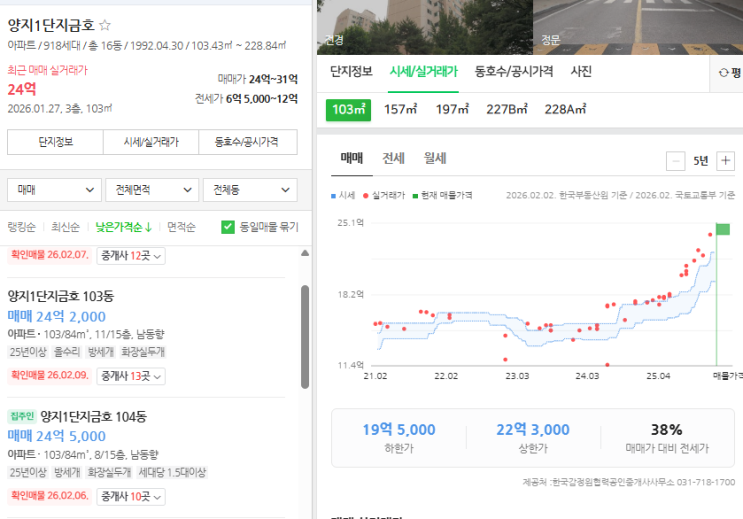
Task: Click left-panel 동호수/공시가격 button
Action: [248, 142]
